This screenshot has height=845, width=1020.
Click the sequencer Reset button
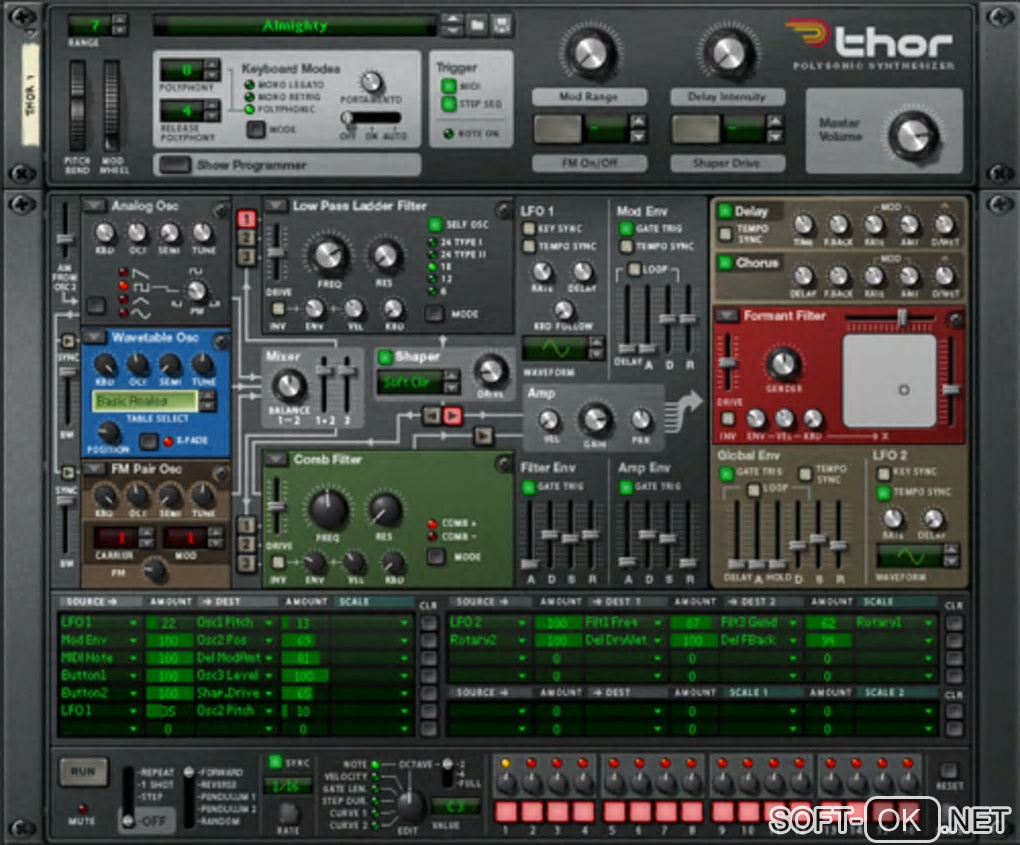click(x=949, y=771)
